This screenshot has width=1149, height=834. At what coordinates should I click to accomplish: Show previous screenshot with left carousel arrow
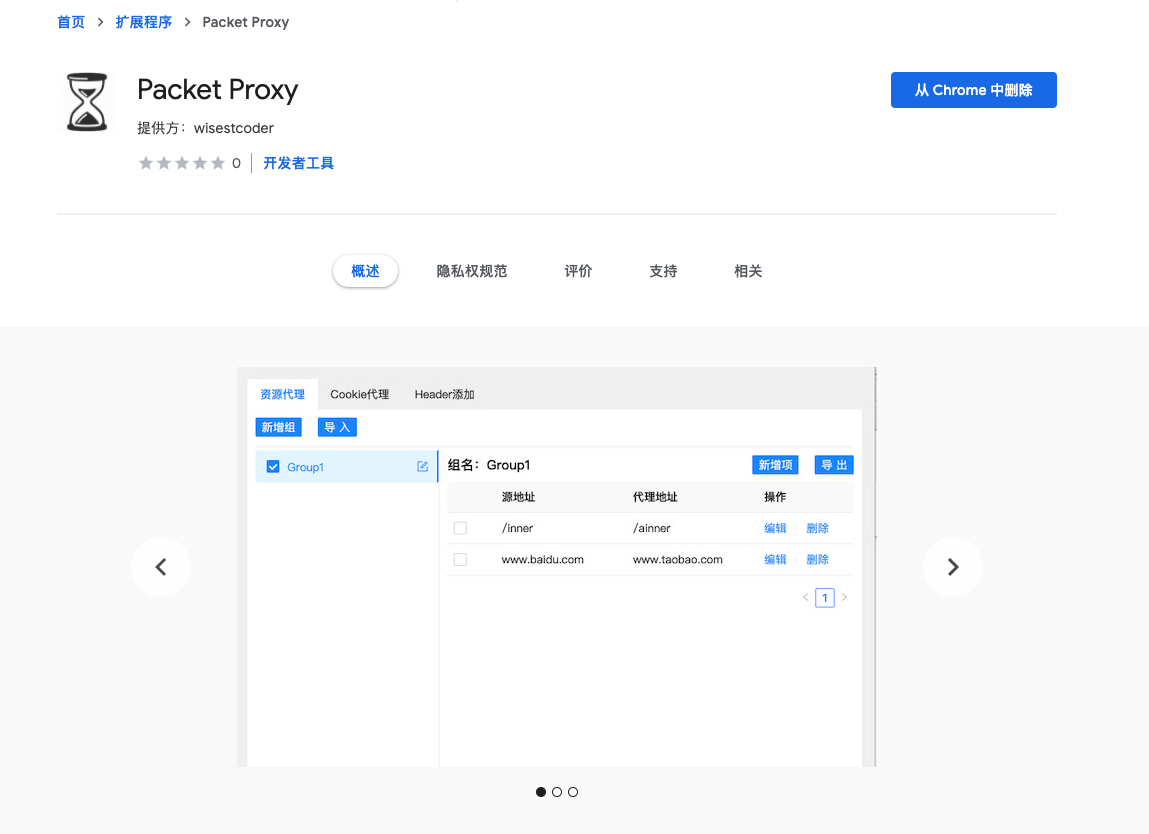[161, 567]
